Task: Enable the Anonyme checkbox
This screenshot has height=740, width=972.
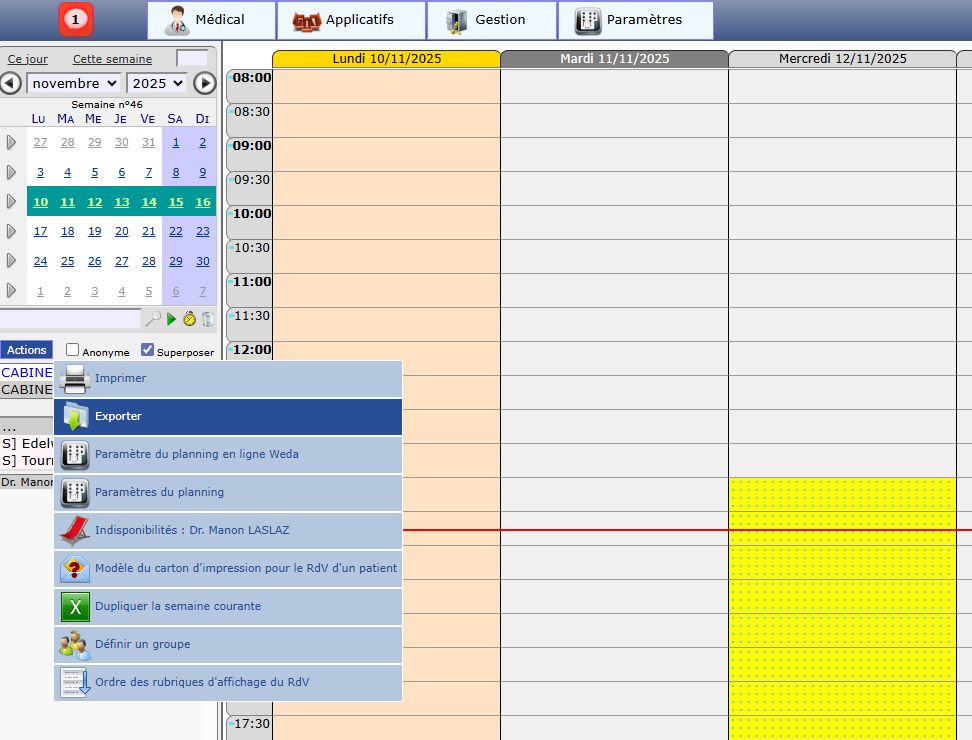Action: tap(73, 350)
